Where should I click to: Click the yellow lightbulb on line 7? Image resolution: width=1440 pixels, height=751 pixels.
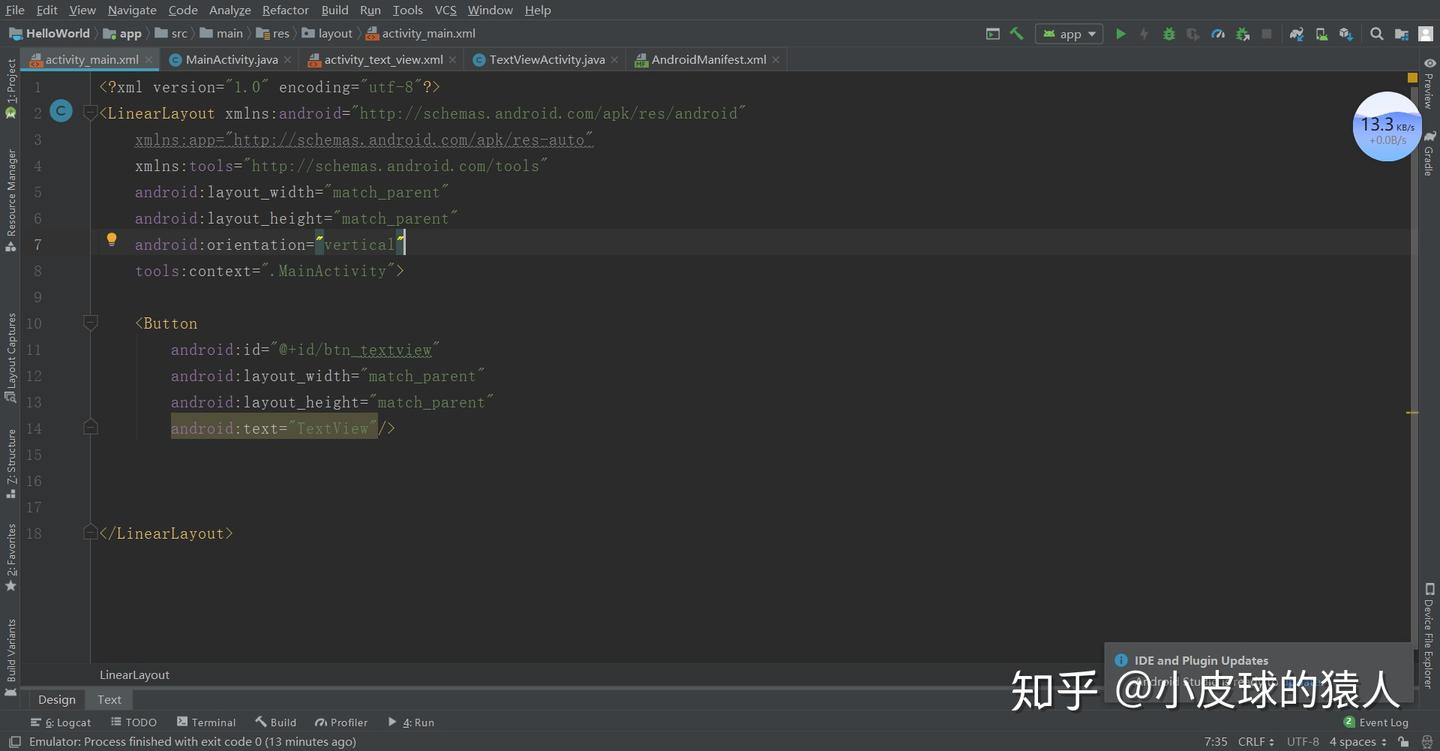pos(112,240)
